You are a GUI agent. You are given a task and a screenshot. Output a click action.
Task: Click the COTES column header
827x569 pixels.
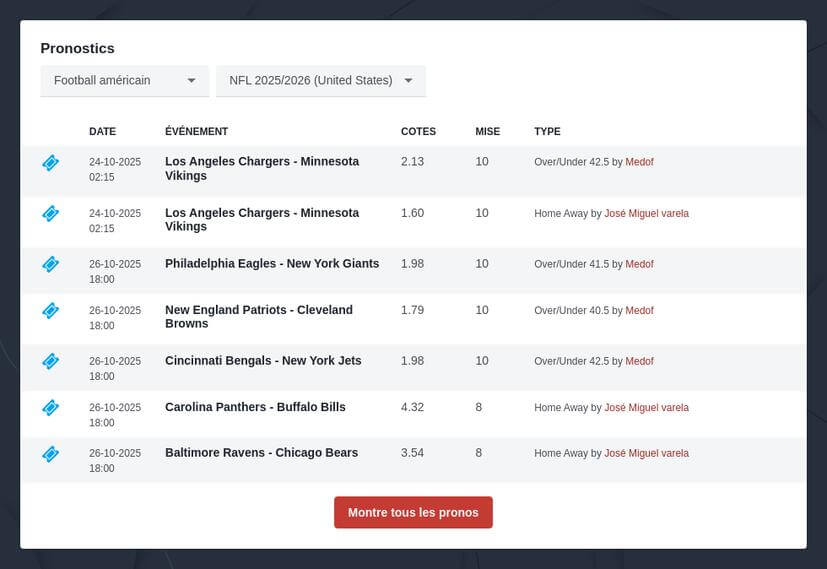[x=418, y=131]
